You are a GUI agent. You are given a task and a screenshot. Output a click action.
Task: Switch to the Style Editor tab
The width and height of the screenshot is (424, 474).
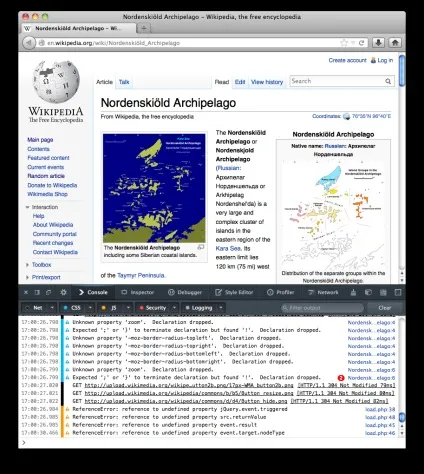coord(234,292)
